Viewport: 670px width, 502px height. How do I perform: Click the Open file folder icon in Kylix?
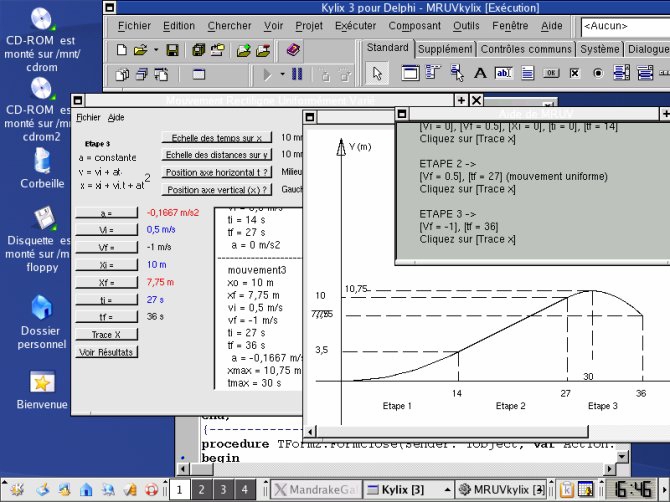[140, 50]
